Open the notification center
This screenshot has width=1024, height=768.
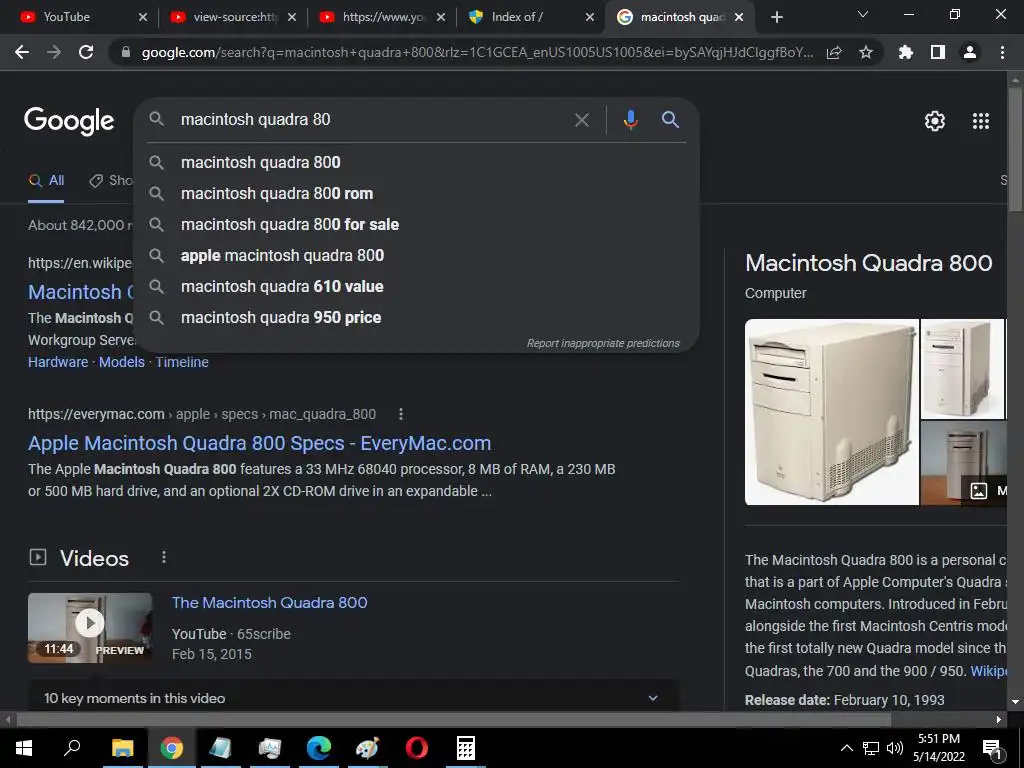993,748
